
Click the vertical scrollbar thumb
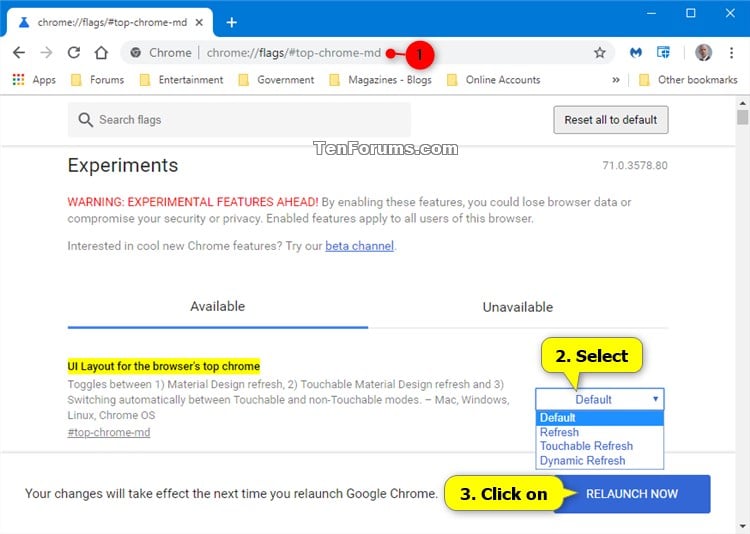click(x=742, y=117)
